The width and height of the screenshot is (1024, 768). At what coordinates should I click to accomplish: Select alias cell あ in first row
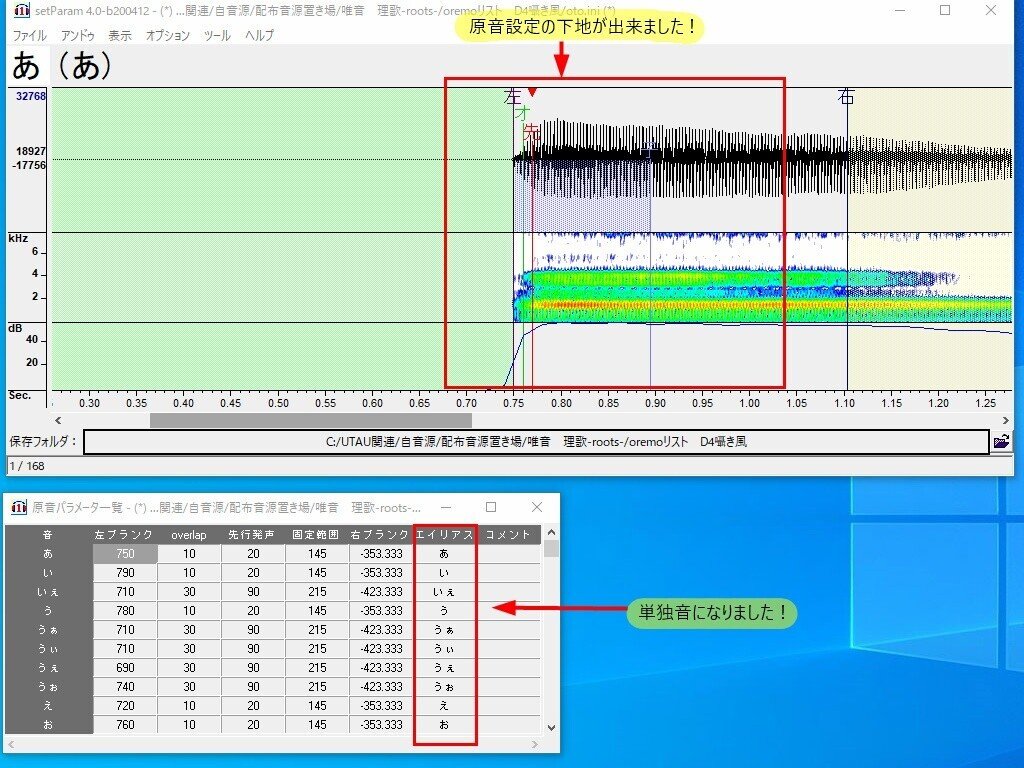[x=445, y=553]
